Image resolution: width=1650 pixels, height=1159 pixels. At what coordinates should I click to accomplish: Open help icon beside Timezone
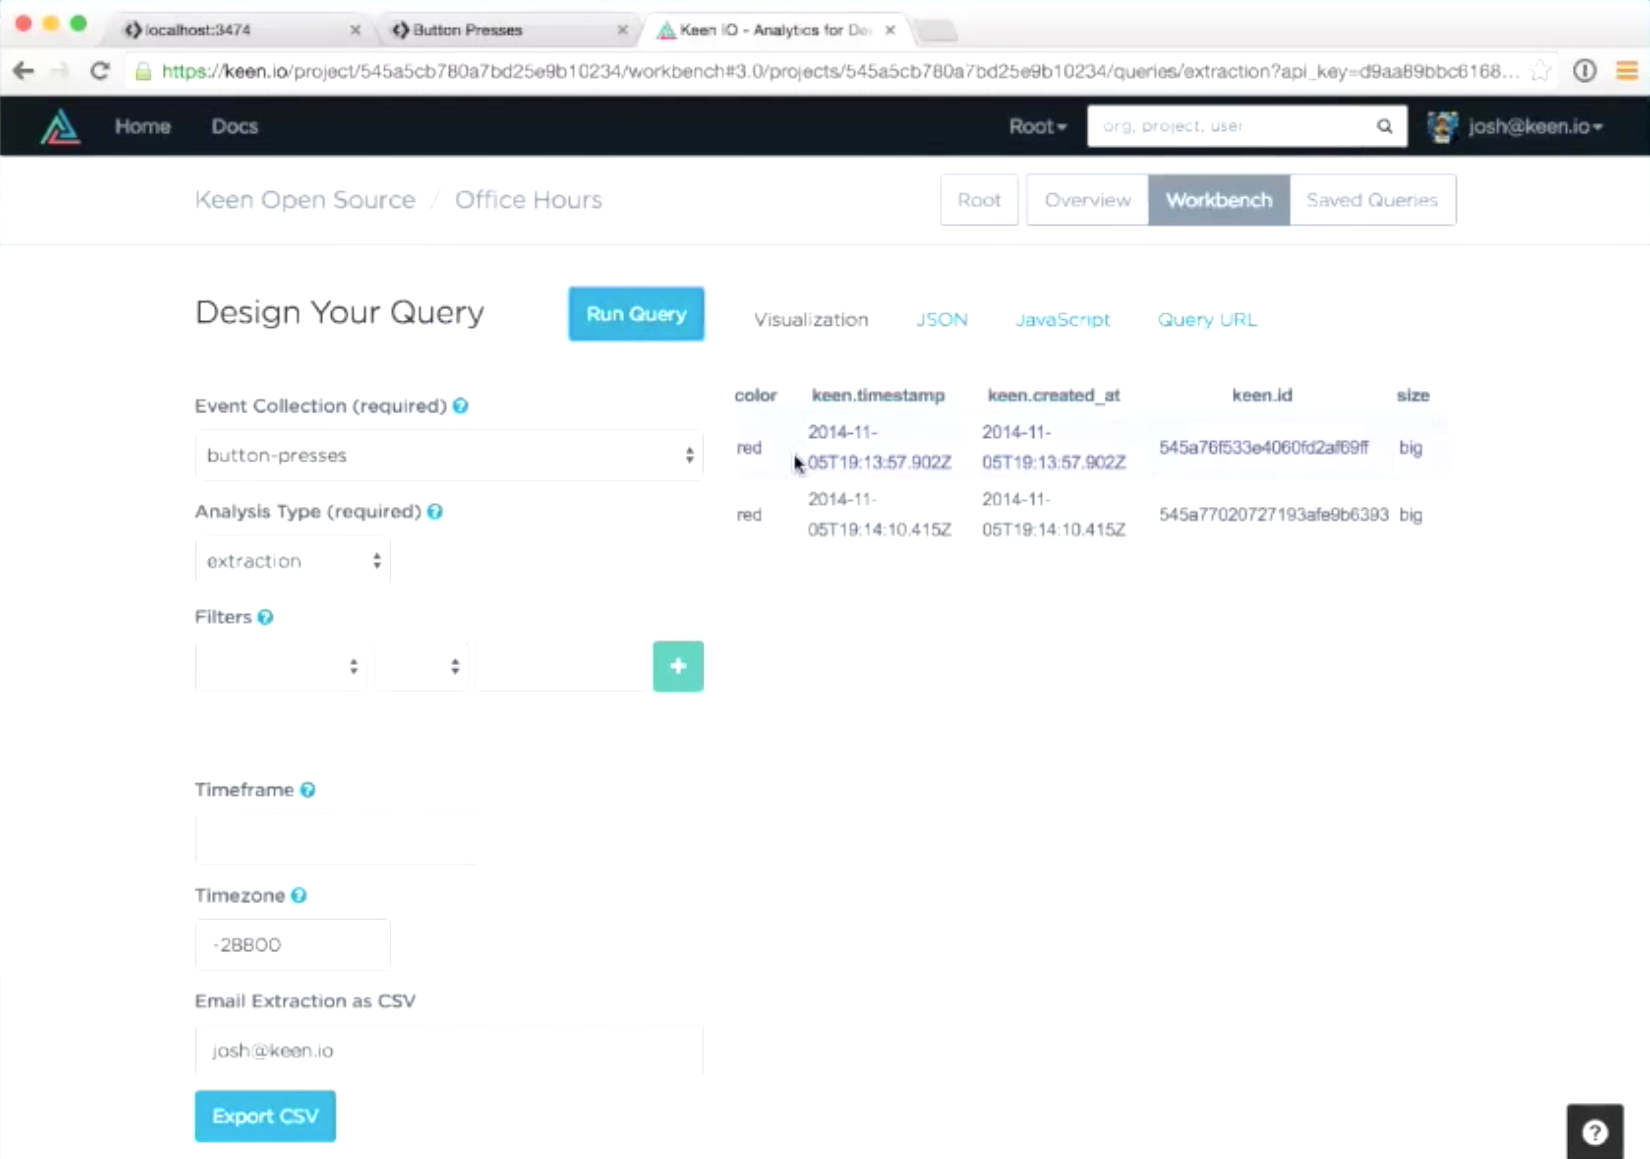[x=299, y=895]
